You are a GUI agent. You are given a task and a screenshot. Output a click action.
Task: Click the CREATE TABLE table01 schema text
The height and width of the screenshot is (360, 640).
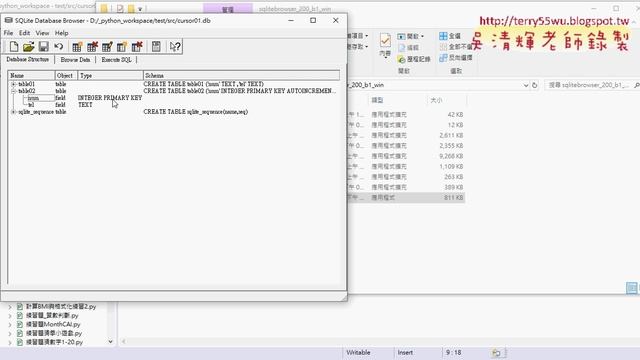(203, 84)
